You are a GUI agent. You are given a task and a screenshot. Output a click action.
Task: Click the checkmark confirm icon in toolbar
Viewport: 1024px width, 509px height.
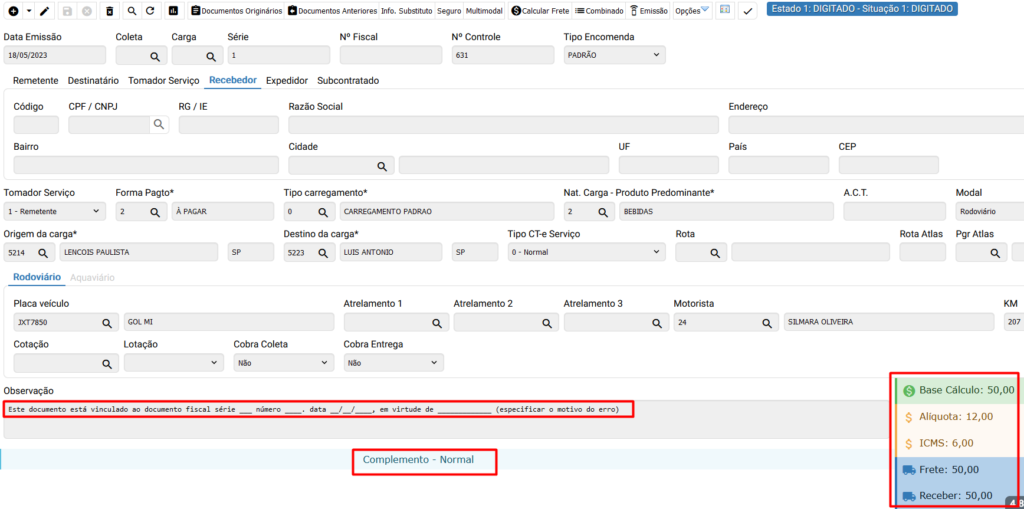click(x=746, y=11)
